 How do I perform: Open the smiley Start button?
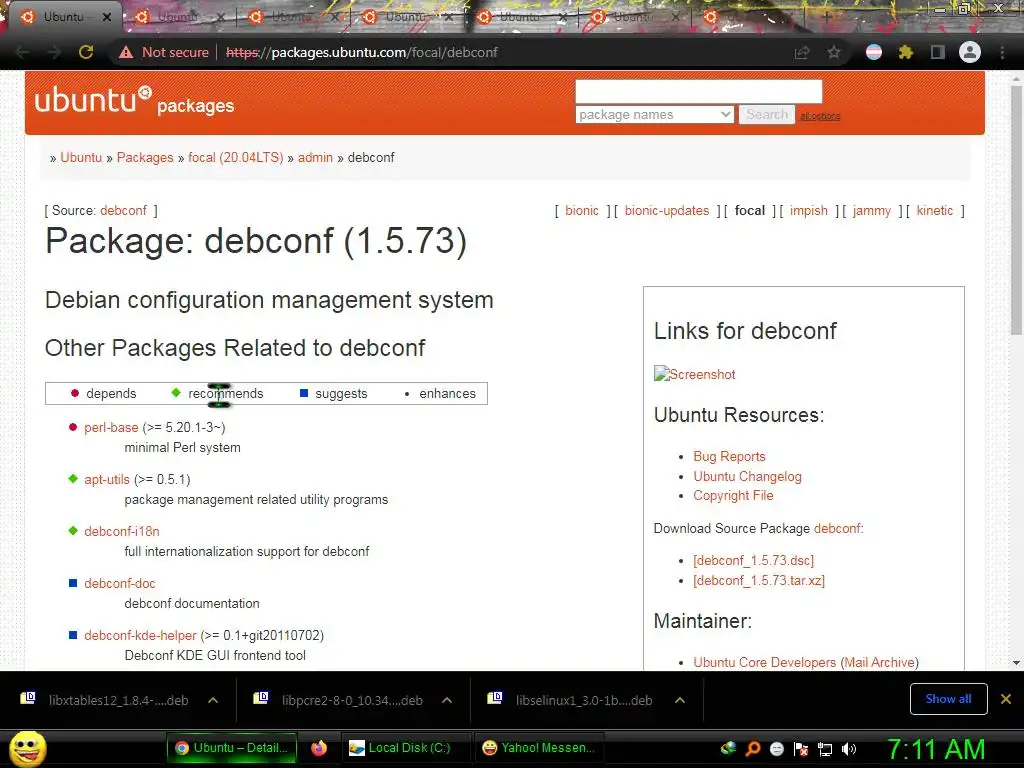[x=27, y=748]
